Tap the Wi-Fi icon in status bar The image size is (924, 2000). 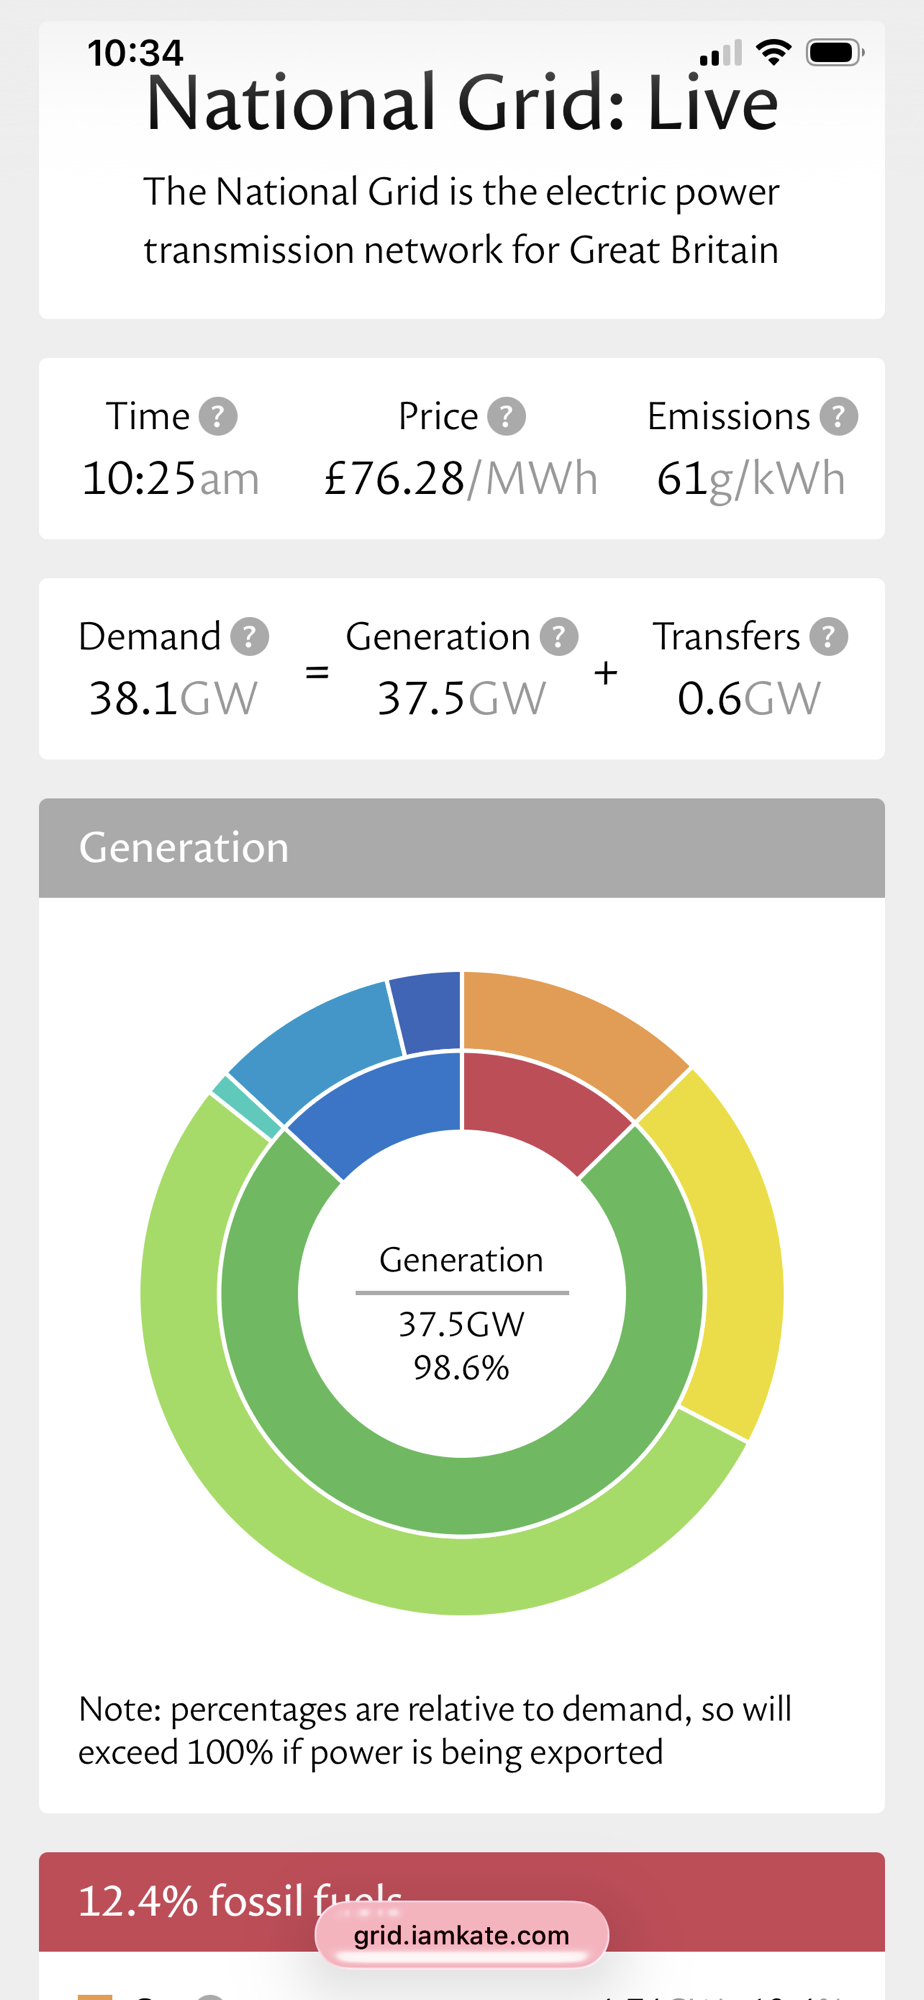pos(773,52)
